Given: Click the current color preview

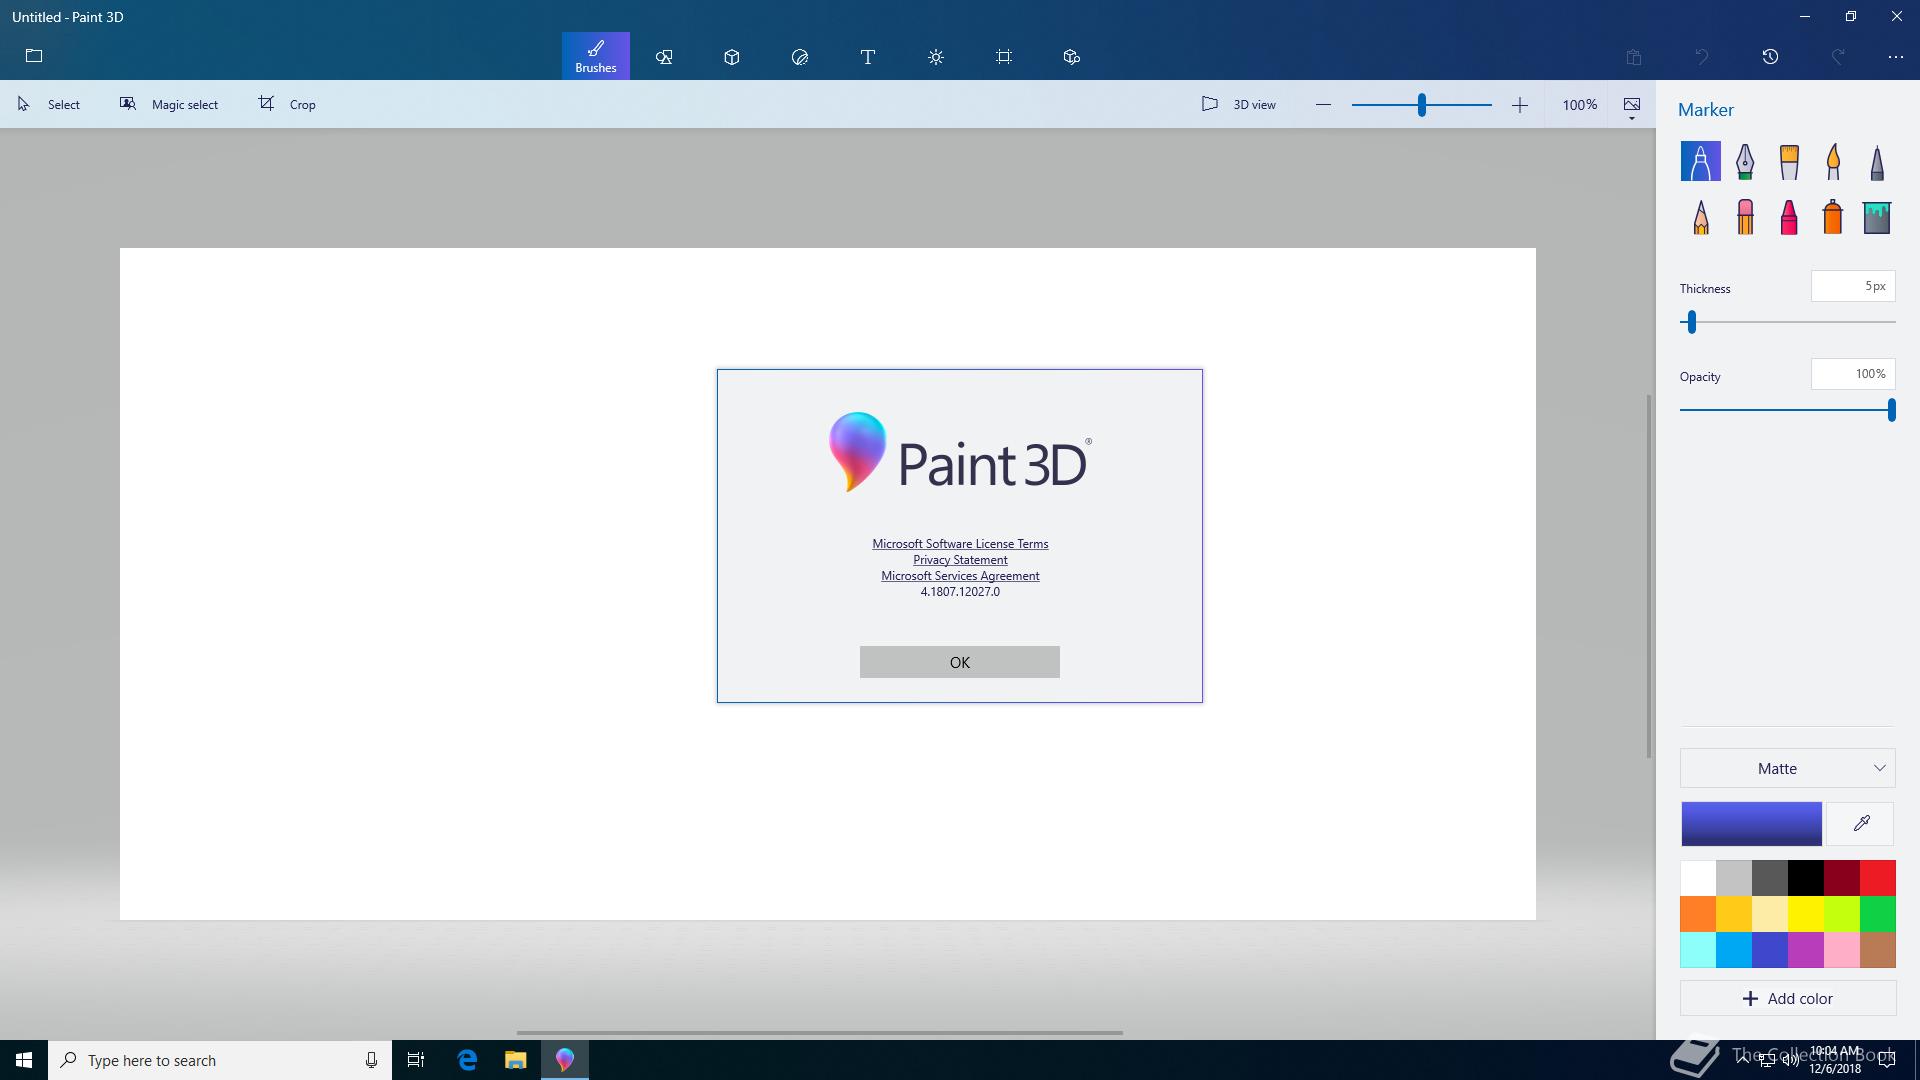Looking at the screenshot, I should point(1751,823).
